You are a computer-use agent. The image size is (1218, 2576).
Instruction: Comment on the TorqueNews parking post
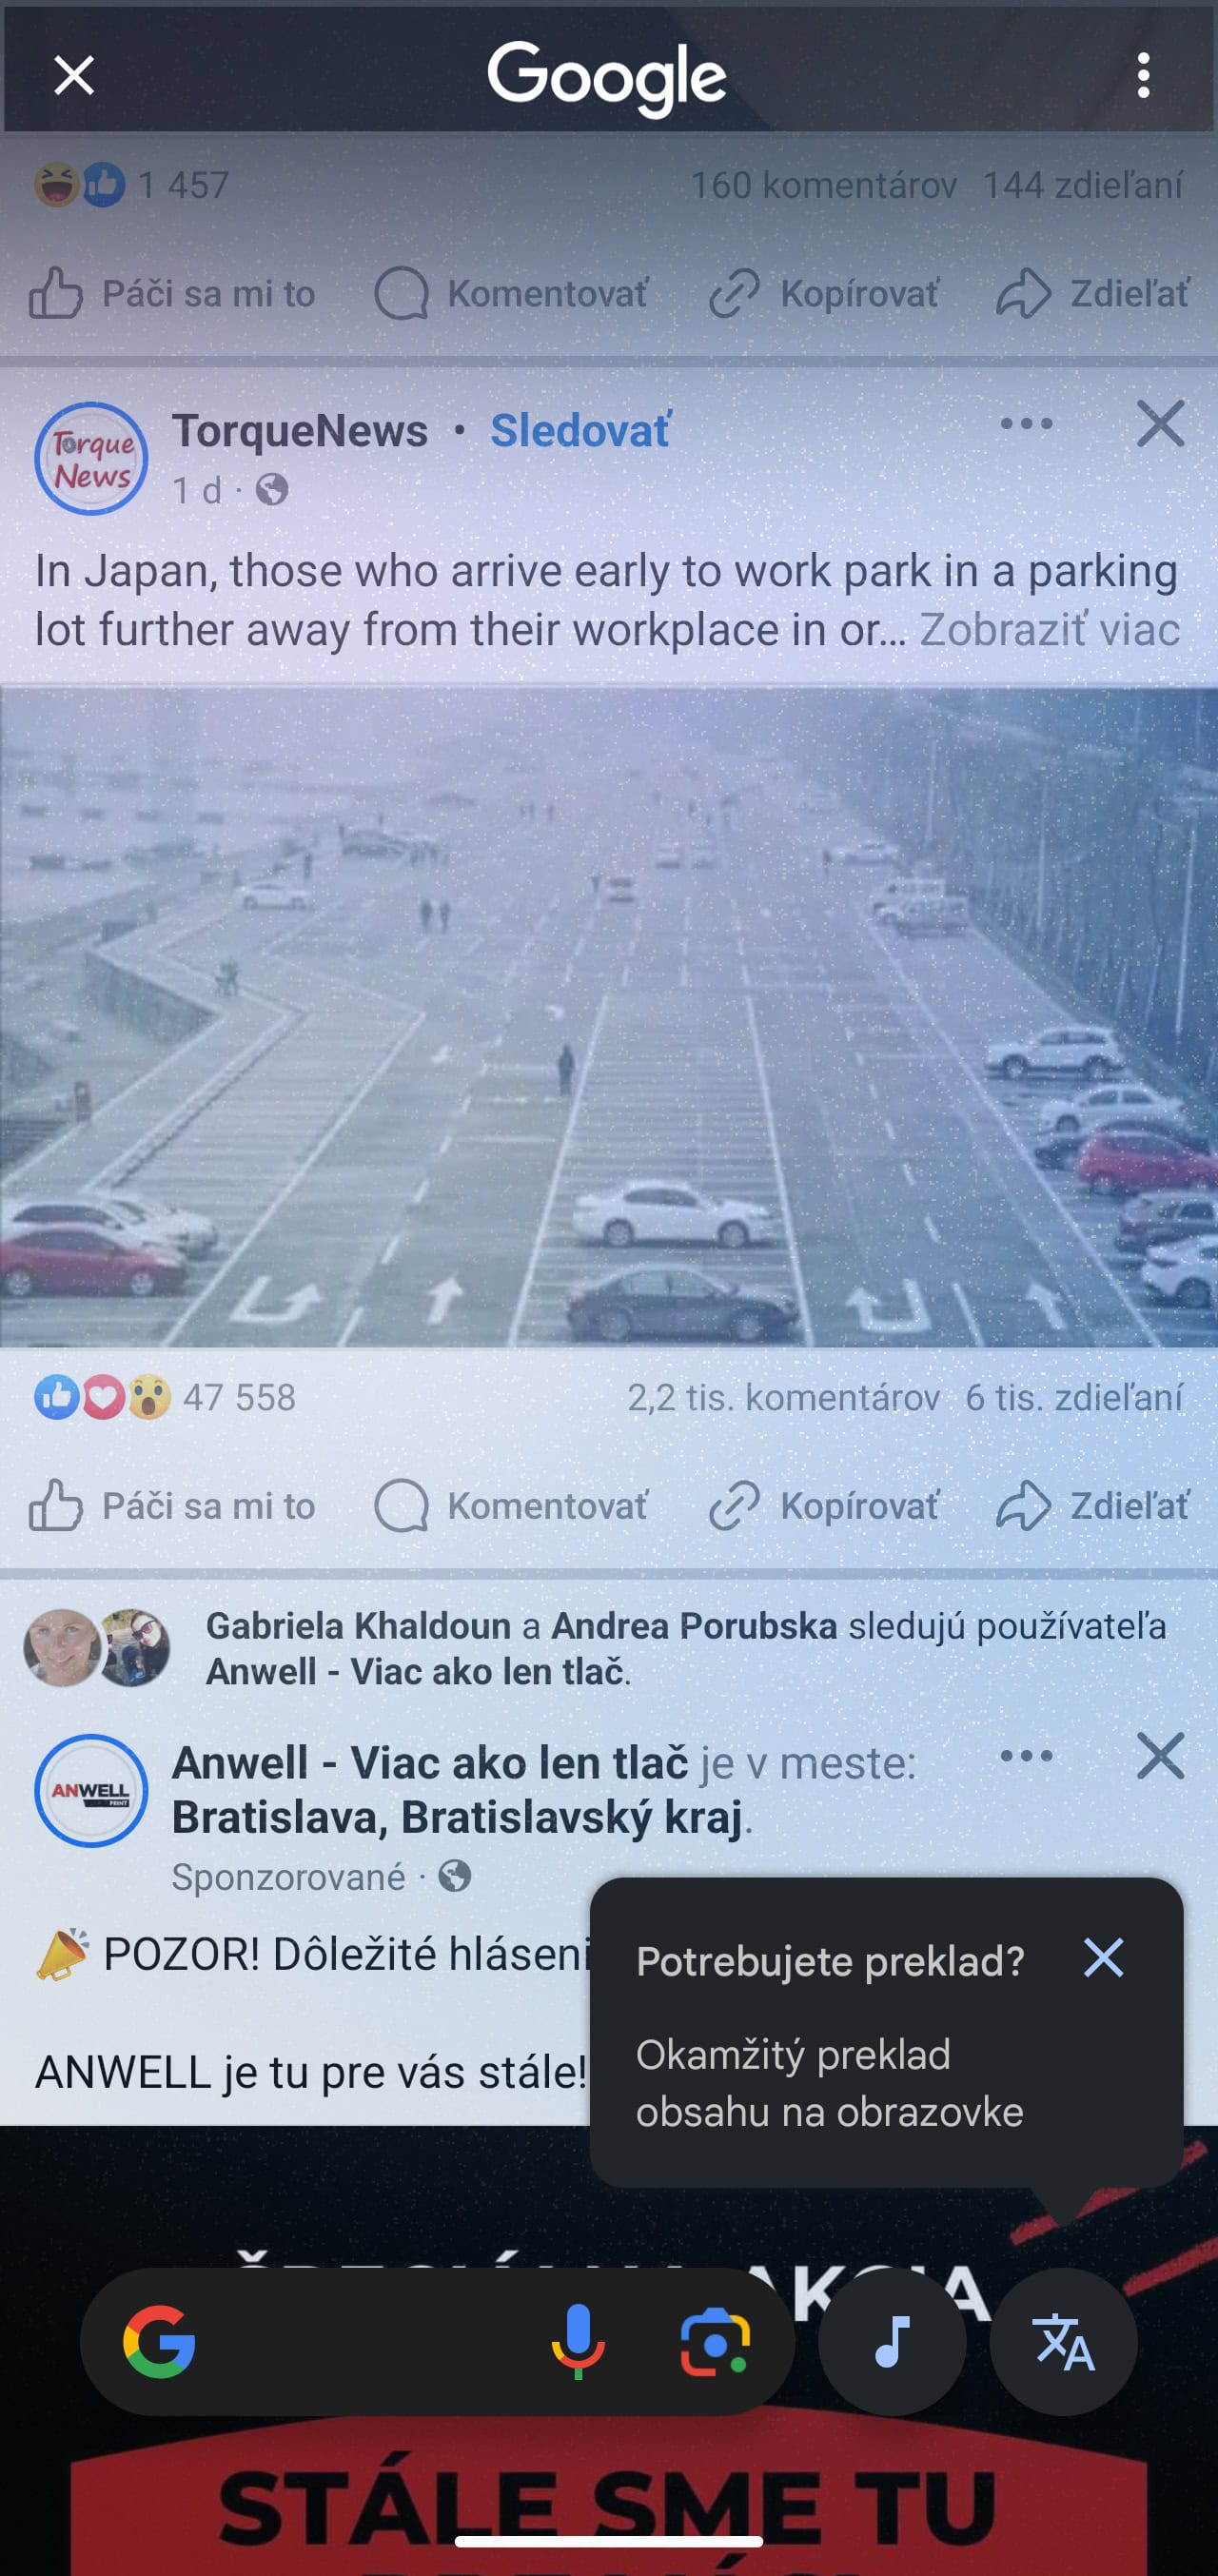[x=511, y=1505]
